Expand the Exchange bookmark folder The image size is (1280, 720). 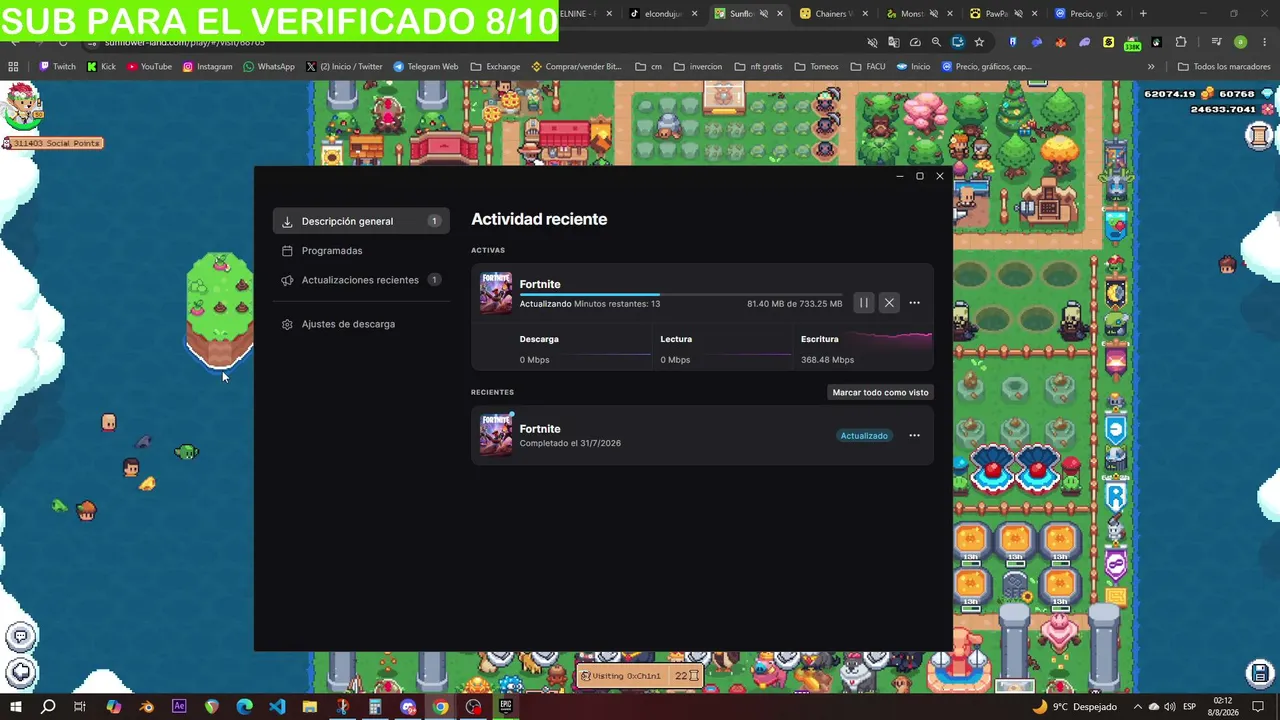495,67
